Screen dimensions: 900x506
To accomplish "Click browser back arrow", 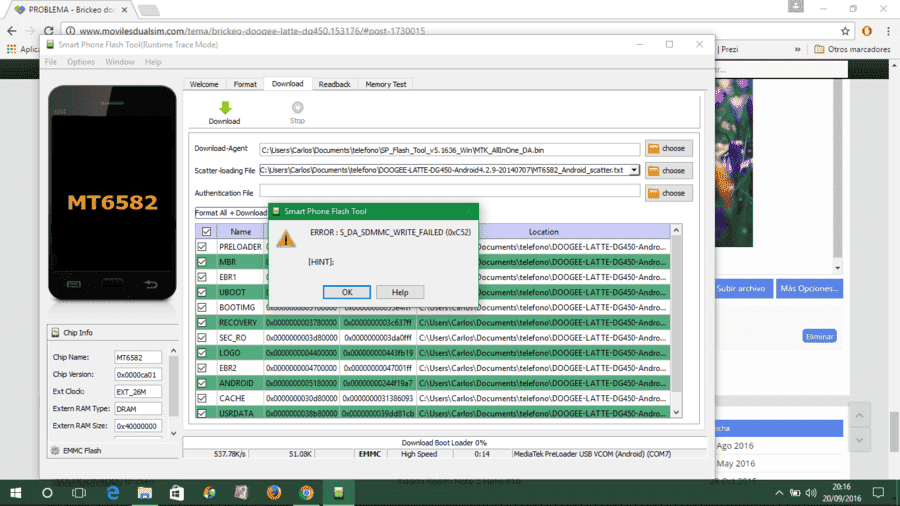I will click(12, 31).
